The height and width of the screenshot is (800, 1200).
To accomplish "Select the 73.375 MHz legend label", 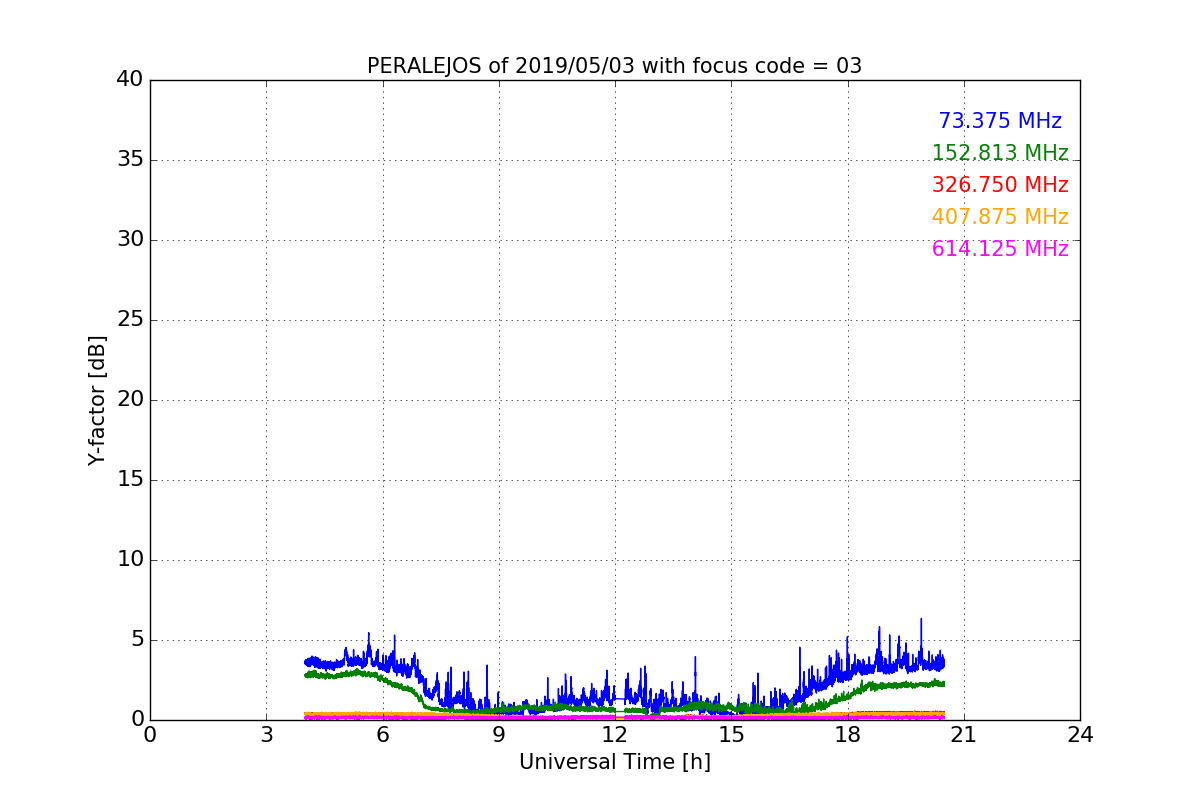I will pos(1000,121).
